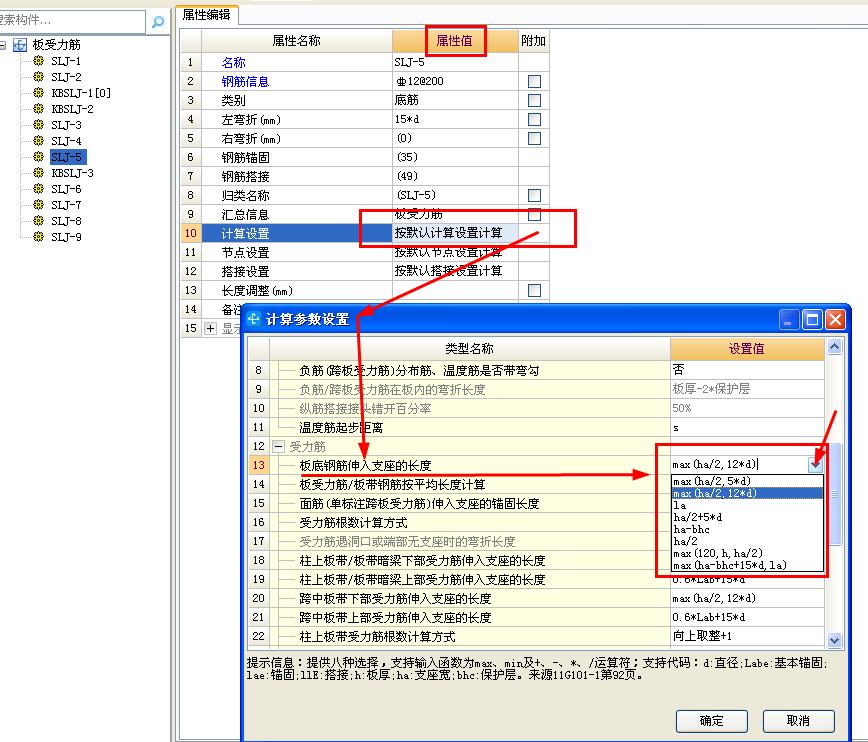
Task: Click the gear icon beside SLJ-2
Action: (38, 76)
